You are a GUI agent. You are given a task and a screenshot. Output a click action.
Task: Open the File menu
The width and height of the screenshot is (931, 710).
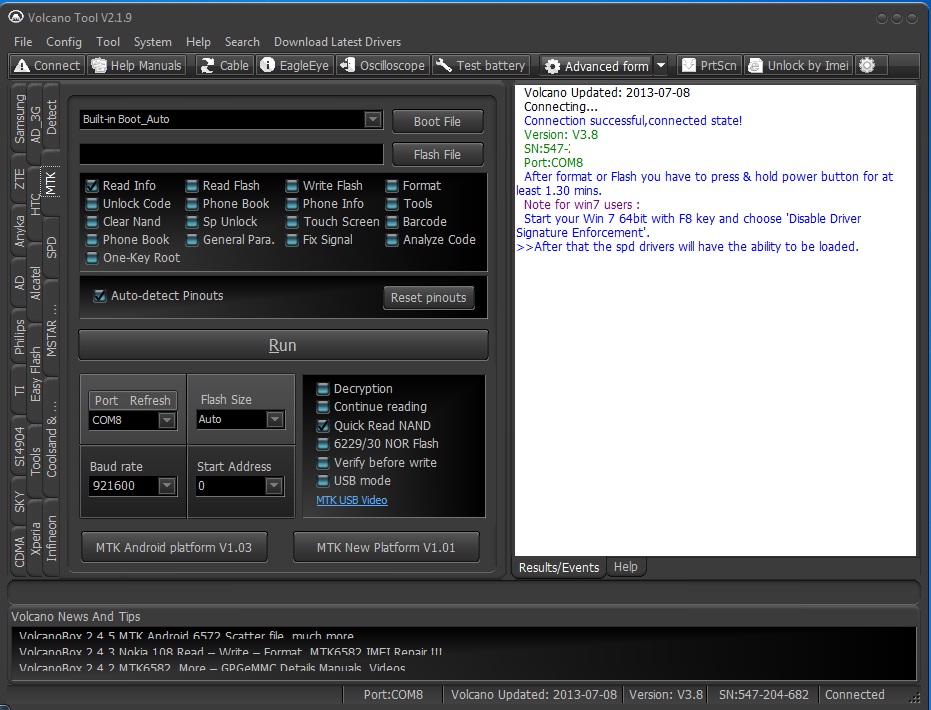coord(23,42)
